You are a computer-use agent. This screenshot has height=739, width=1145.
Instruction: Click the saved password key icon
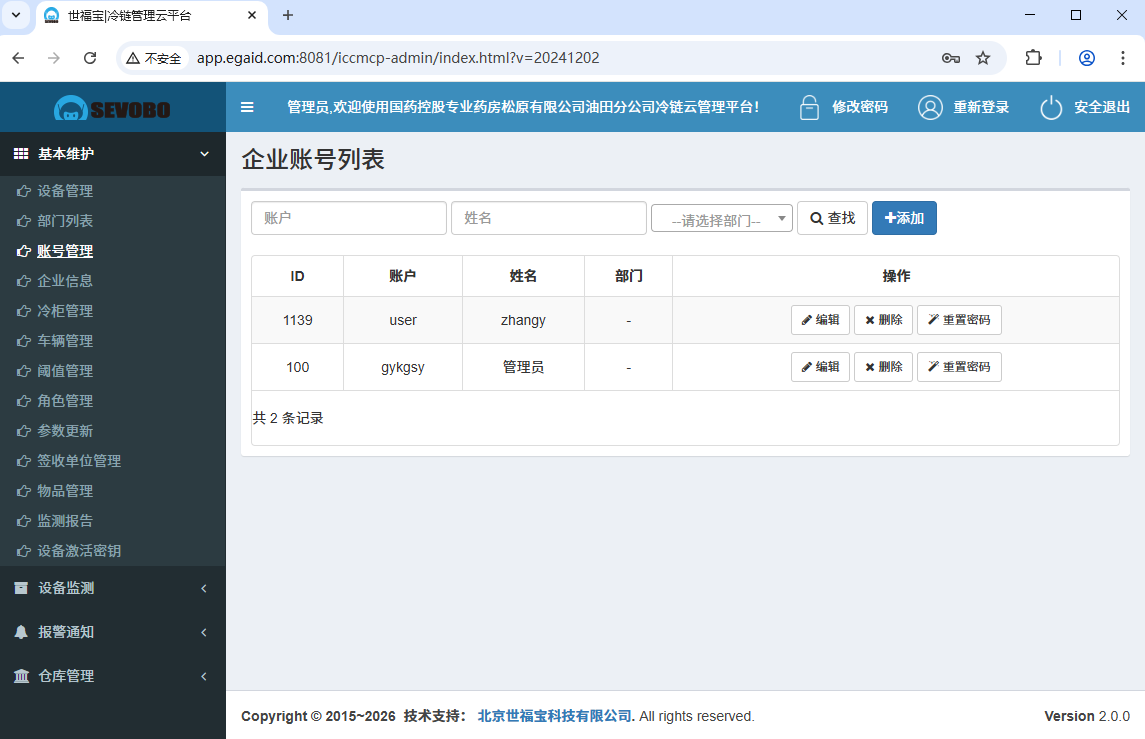point(950,58)
